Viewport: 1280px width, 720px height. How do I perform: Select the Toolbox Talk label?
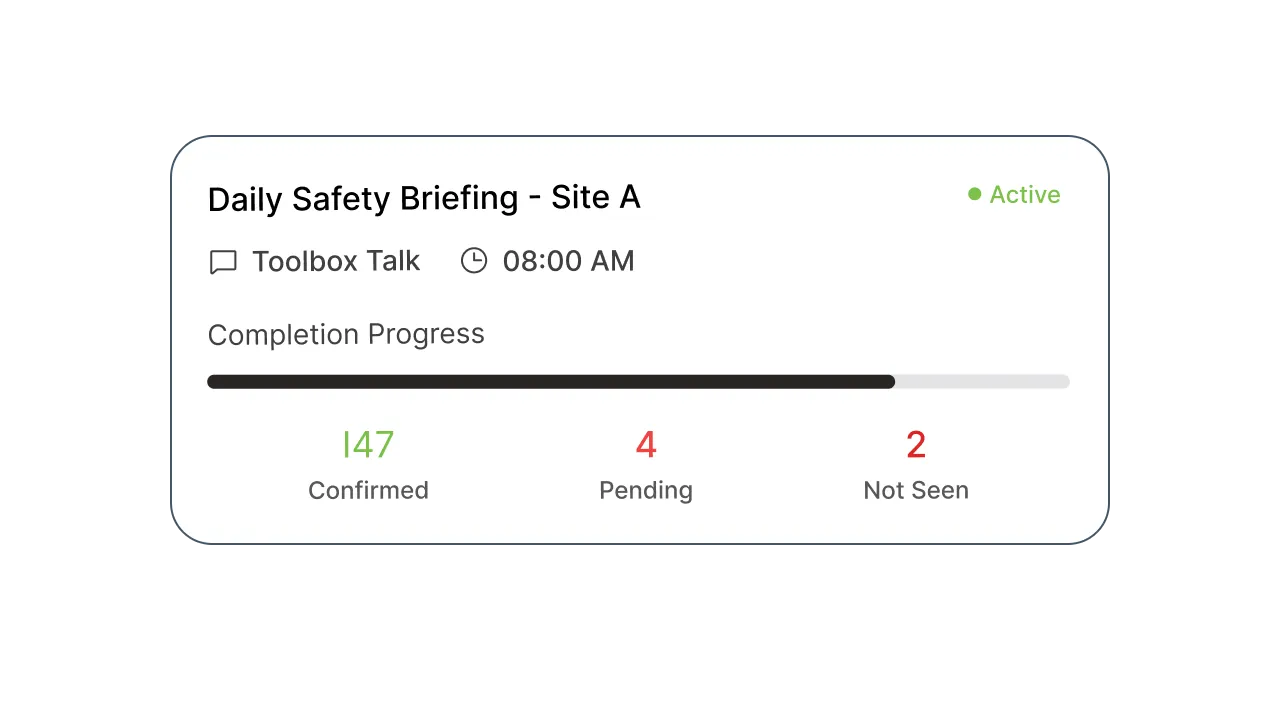coord(336,261)
